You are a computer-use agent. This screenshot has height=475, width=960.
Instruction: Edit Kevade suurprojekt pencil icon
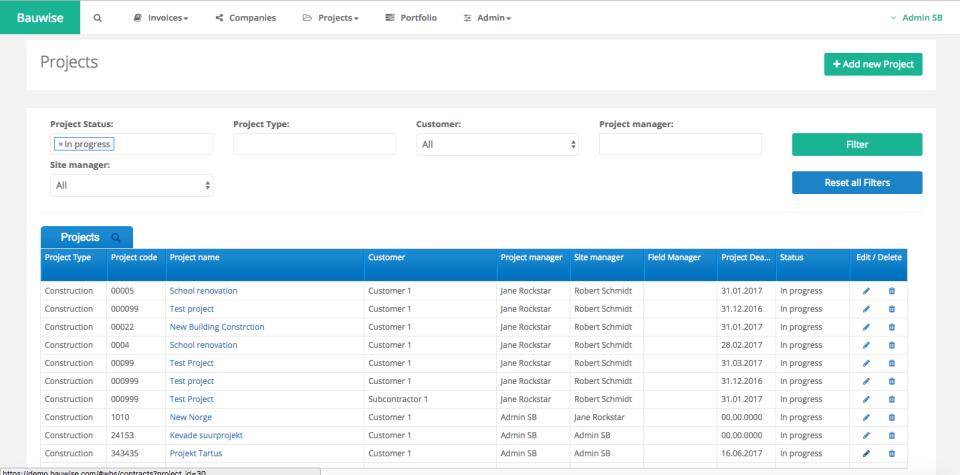point(866,435)
